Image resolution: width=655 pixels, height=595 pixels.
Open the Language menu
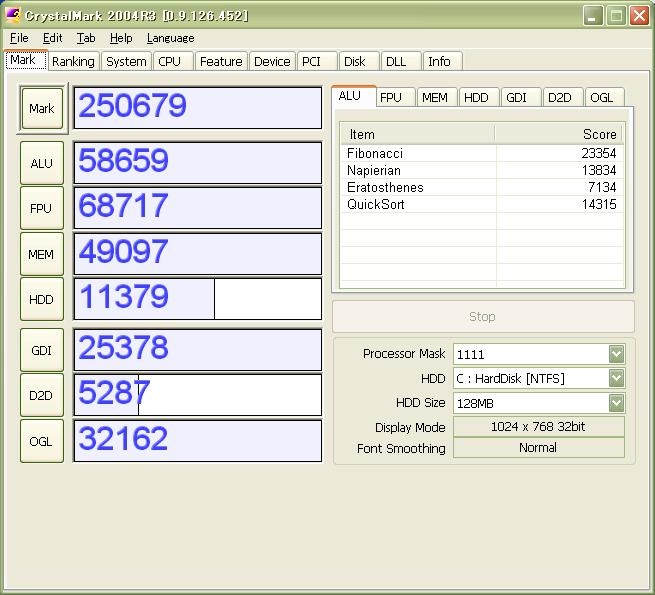pyautogui.click(x=170, y=38)
